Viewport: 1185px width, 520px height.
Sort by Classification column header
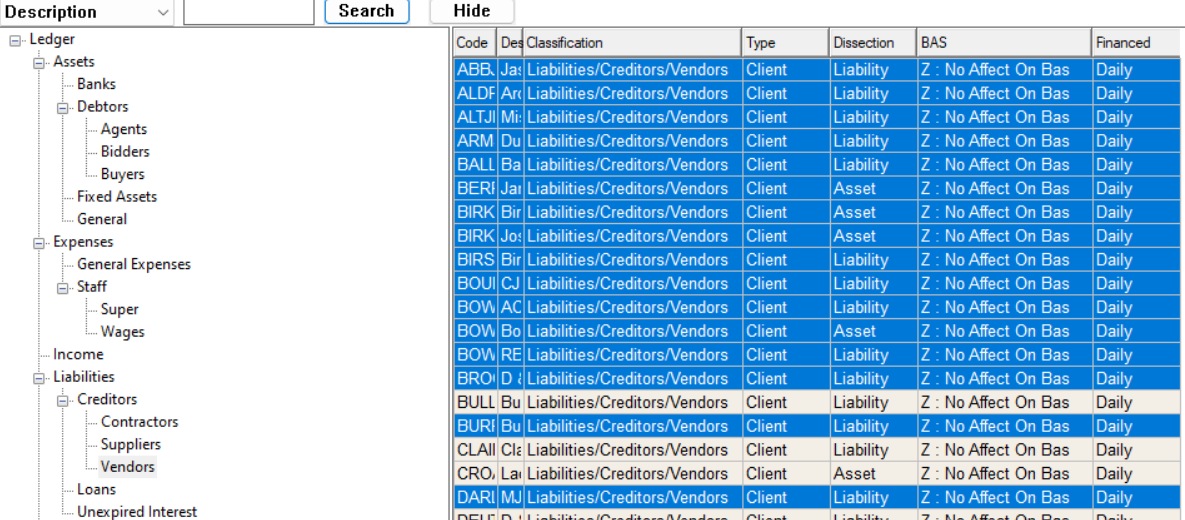point(632,43)
